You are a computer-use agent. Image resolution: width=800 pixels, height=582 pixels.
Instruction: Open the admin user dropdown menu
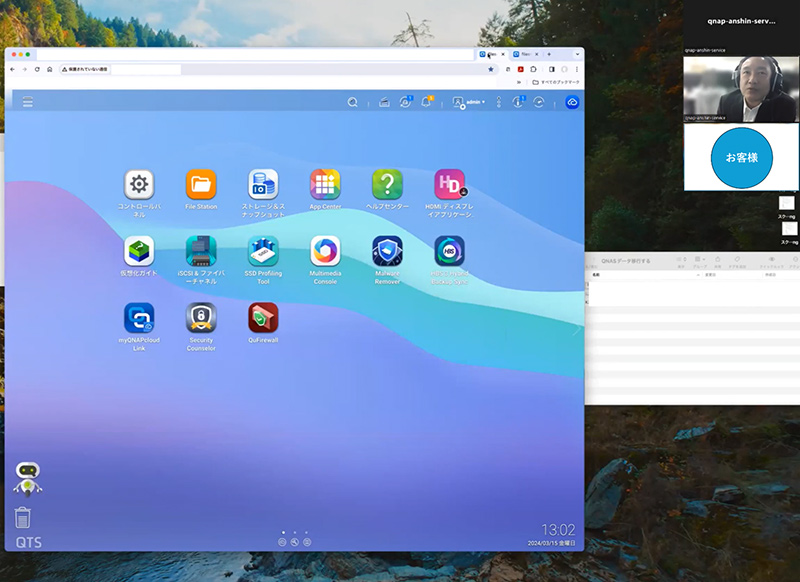tap(468, 103)
